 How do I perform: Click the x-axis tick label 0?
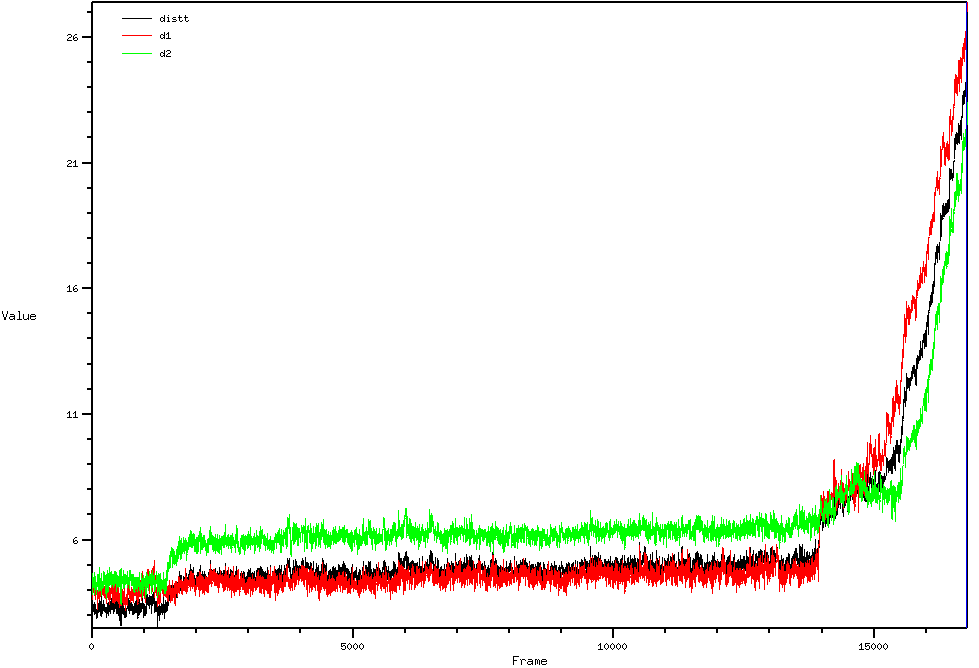coord(92,647)
